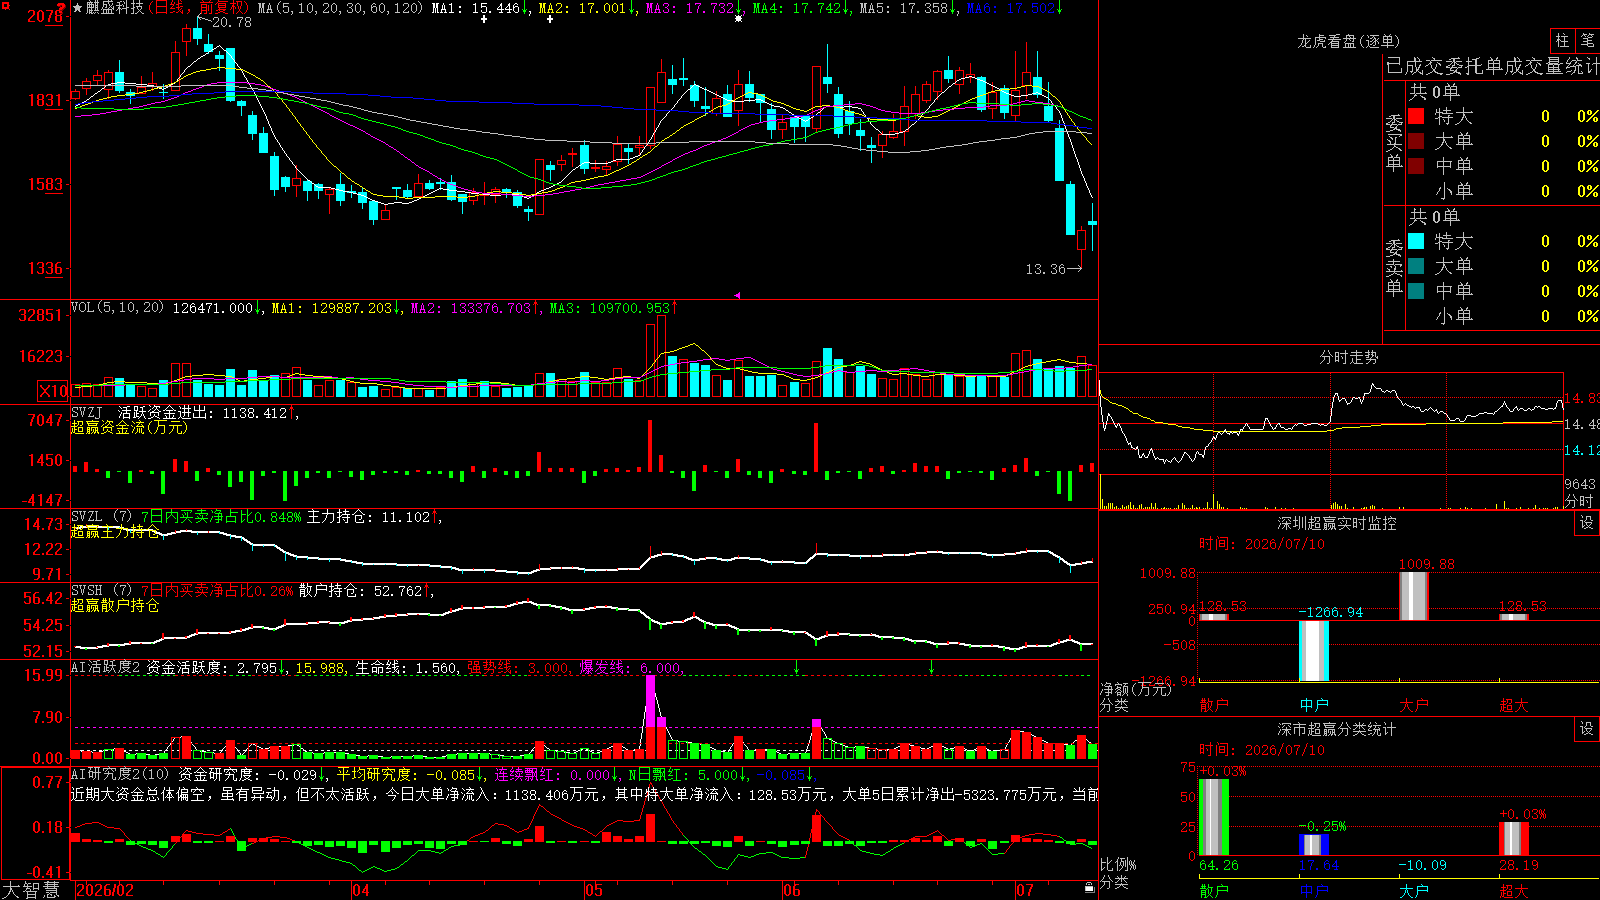Click the 已成交委托单成交量统计 header
Viewport: 1600px width, 900px height.
[1492, 66]
